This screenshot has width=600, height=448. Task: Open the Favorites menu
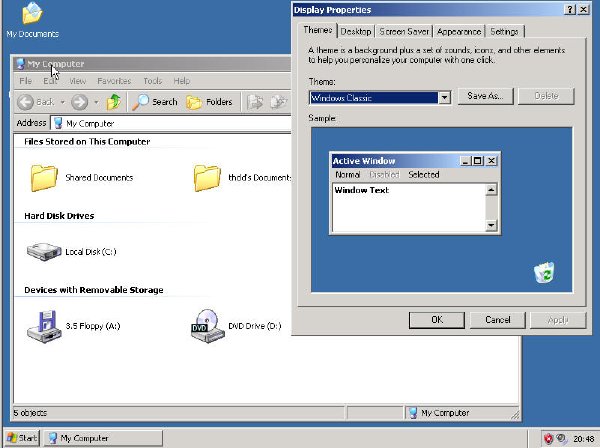114,81
